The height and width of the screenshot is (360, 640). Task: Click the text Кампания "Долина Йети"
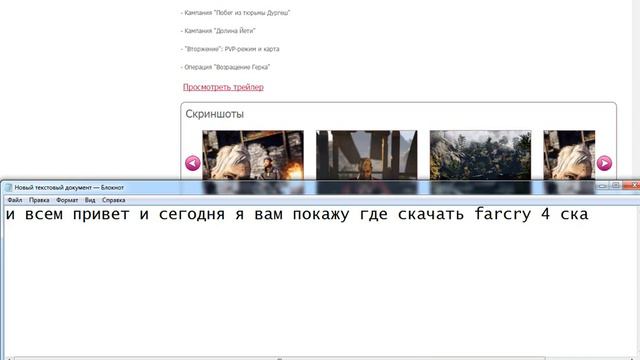pos(220,31)
